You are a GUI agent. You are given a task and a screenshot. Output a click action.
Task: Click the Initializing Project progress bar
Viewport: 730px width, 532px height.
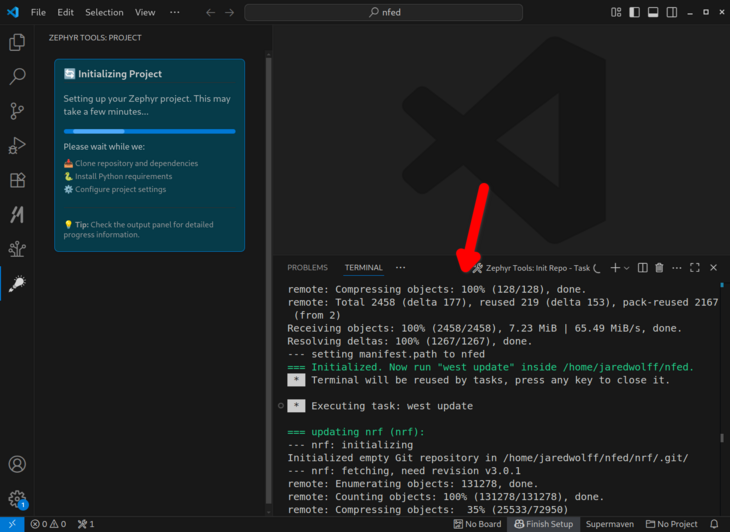149,131
